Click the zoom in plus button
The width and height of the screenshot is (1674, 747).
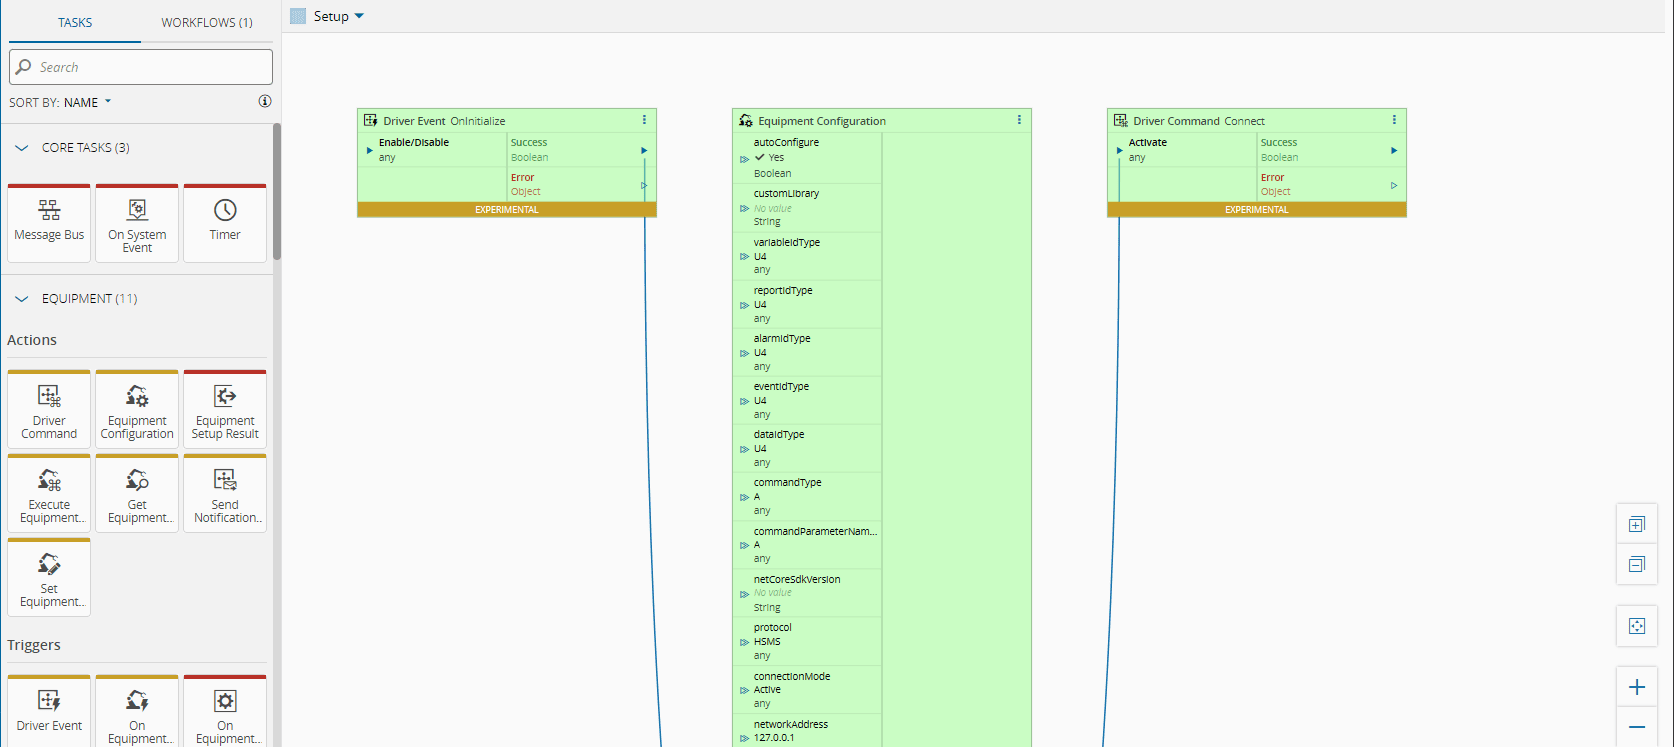(x=1637, y=687)
